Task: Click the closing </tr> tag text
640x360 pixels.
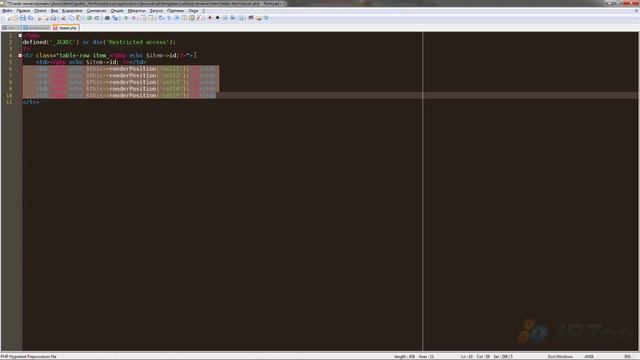Action: pyautogui.click(x=31, y=102)
